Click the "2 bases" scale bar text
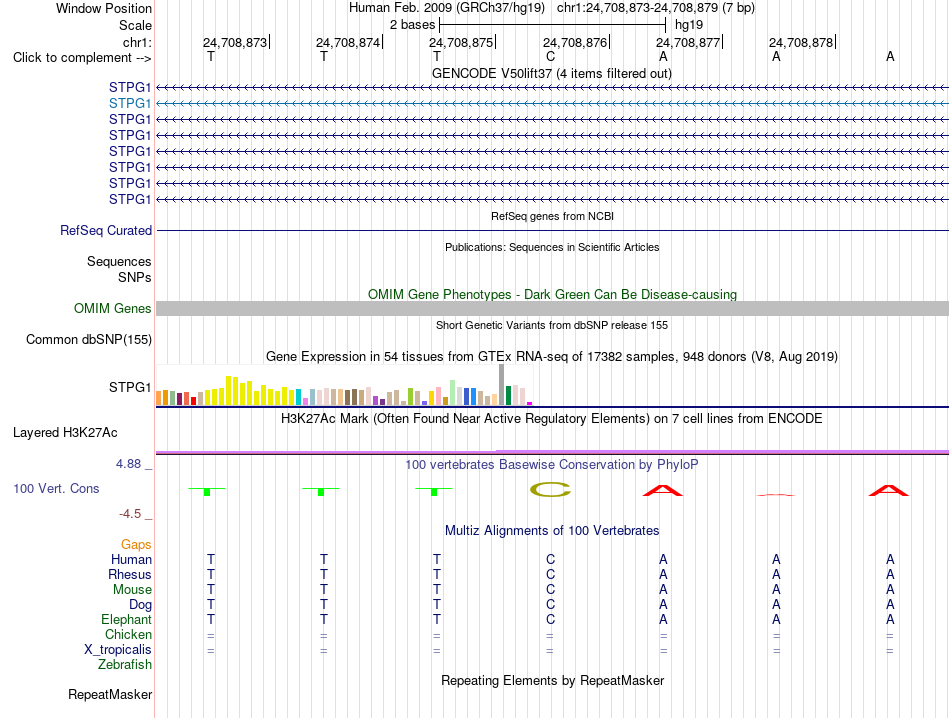This screenshot has width=950, height=718. pos(413,25)
